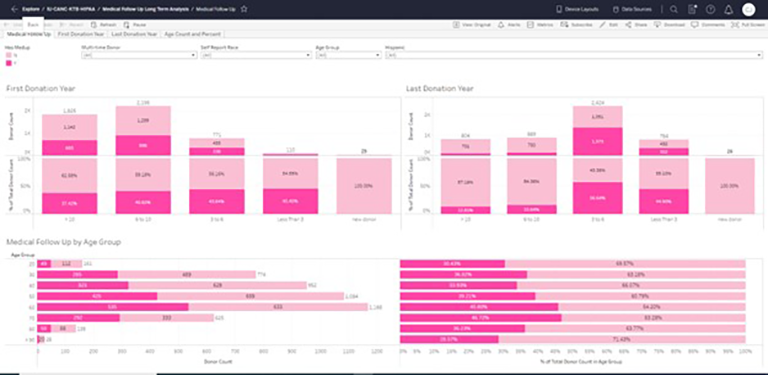Open the help question mark icon
Viewport: 768px width, 375px height.
click(710, 9)
